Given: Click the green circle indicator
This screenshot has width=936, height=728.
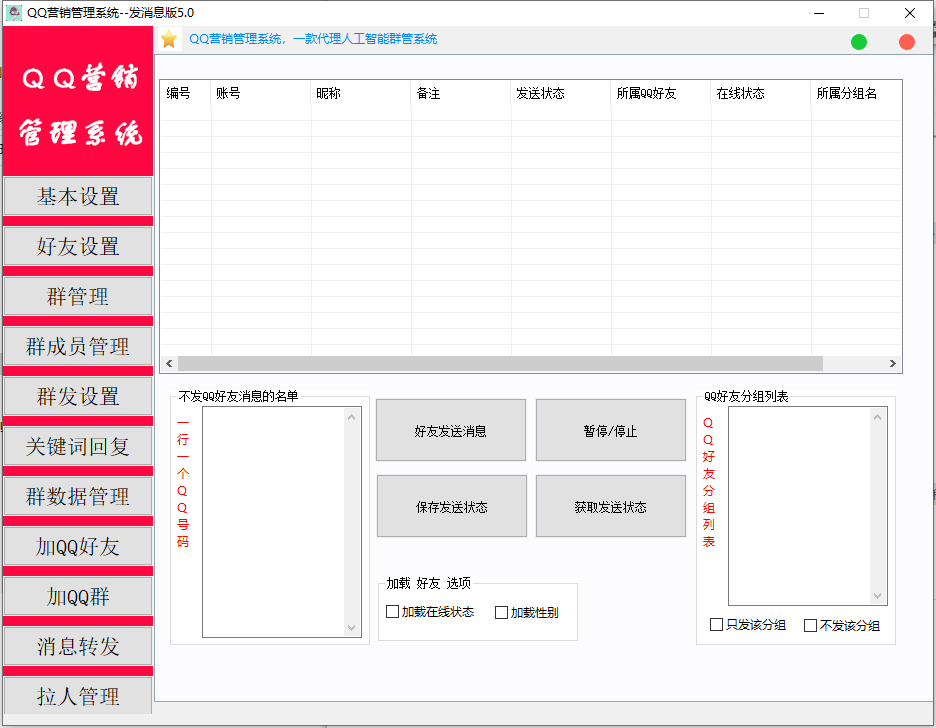Looking at the screenshot, I should pos(858,42).
